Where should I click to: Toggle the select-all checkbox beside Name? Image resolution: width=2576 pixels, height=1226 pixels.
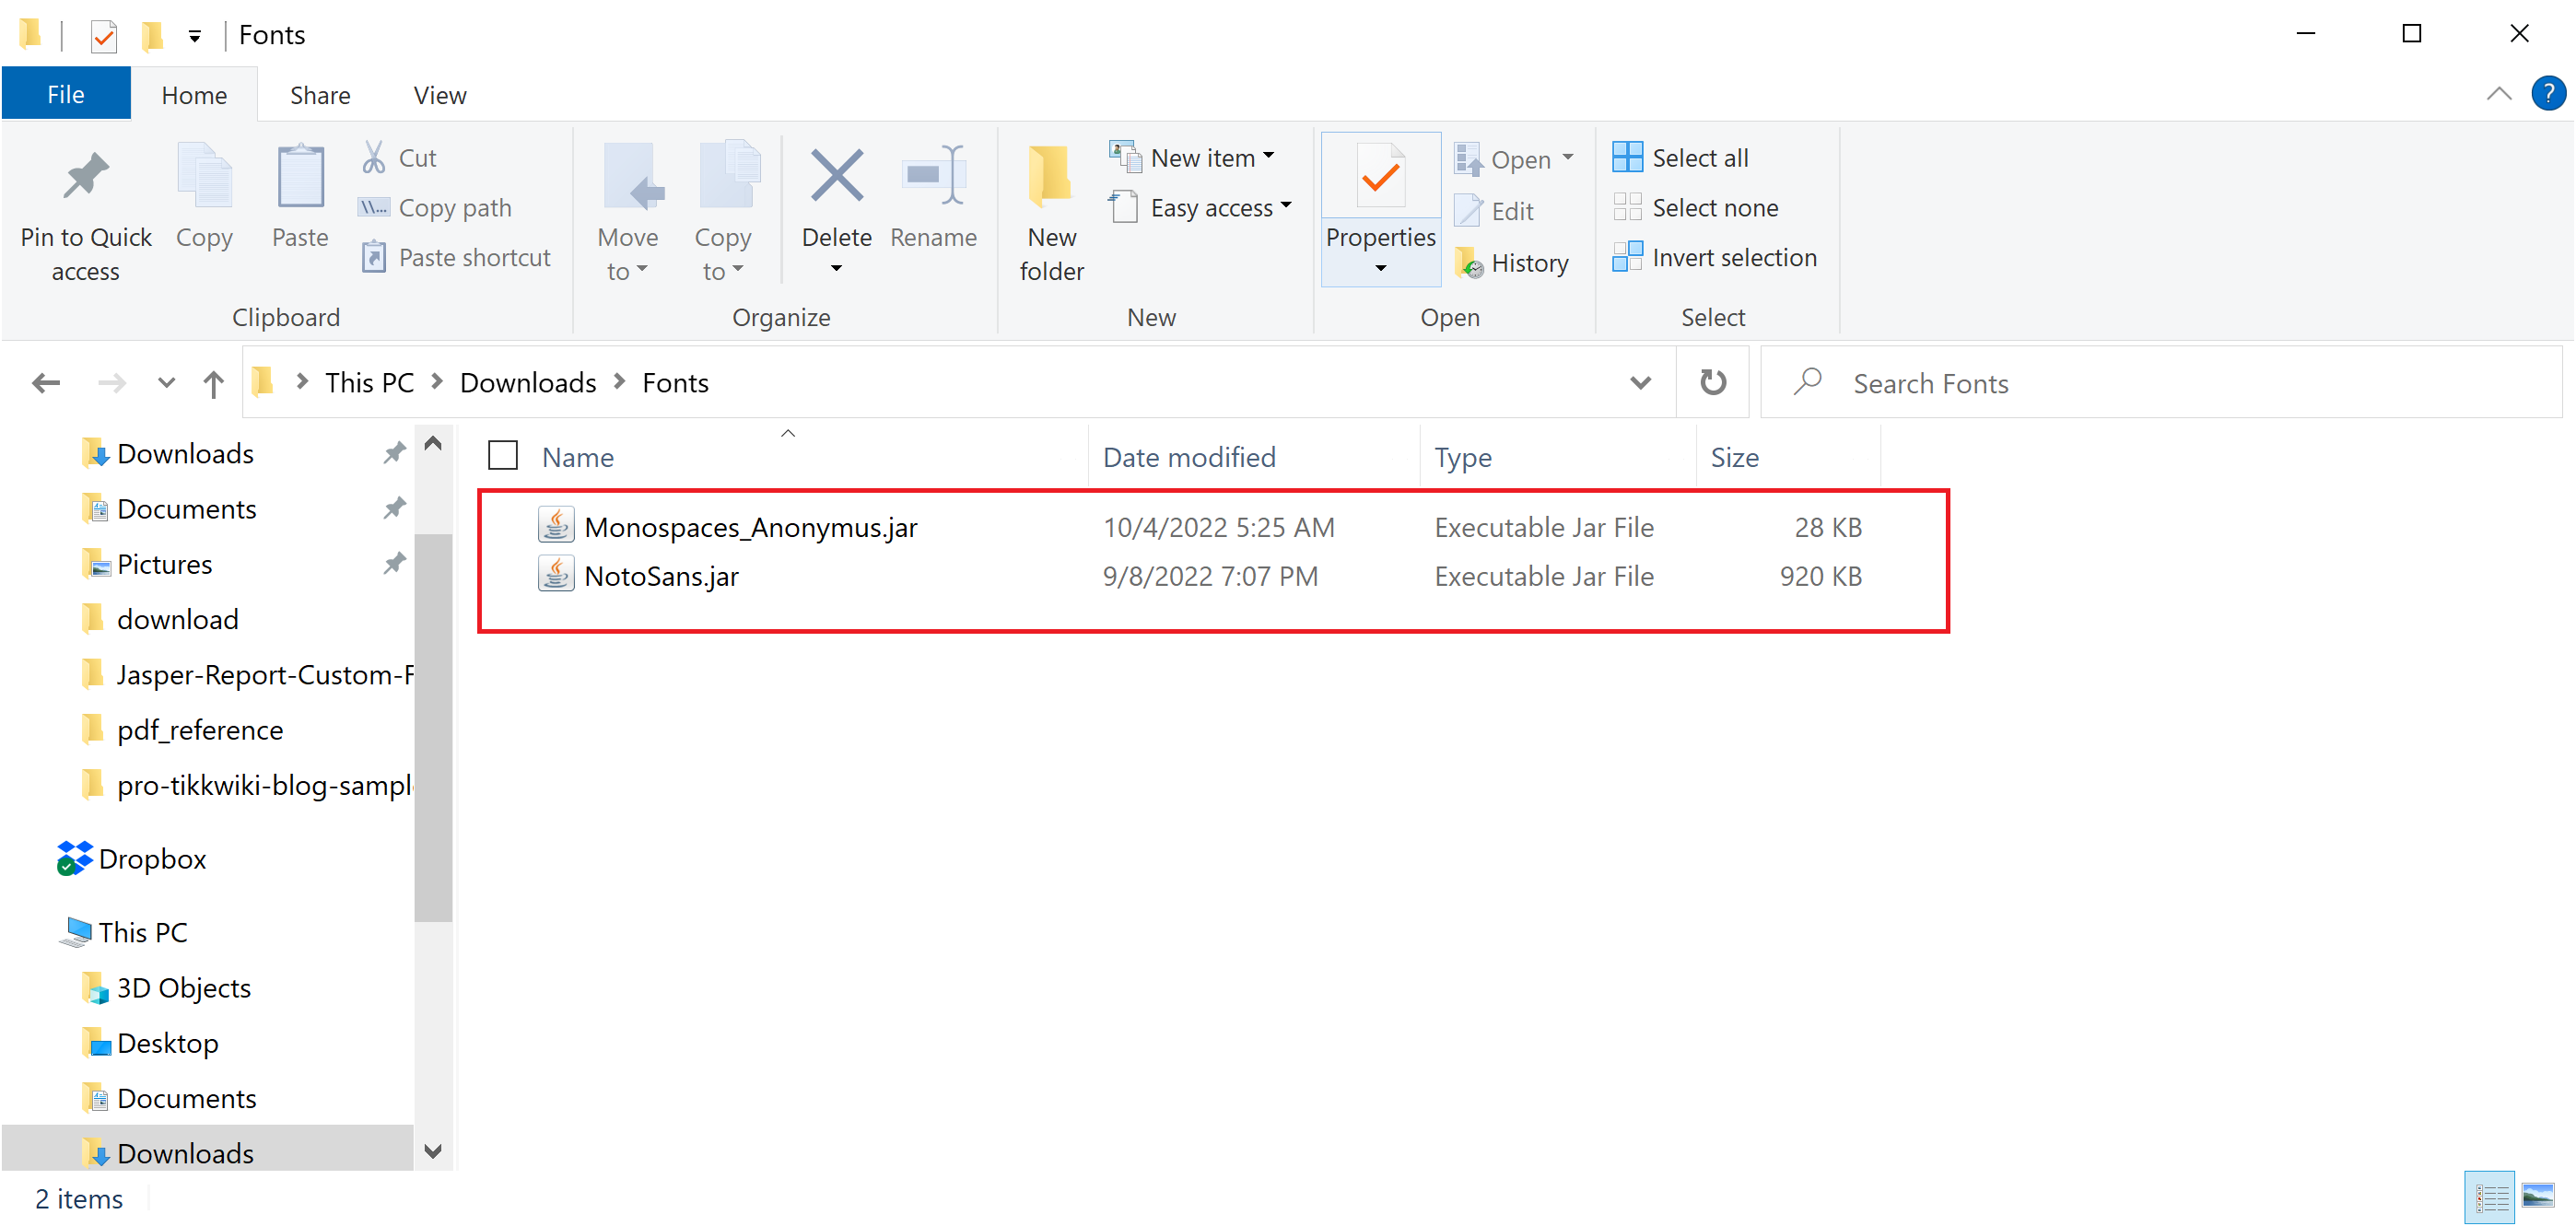click(503, 456)
